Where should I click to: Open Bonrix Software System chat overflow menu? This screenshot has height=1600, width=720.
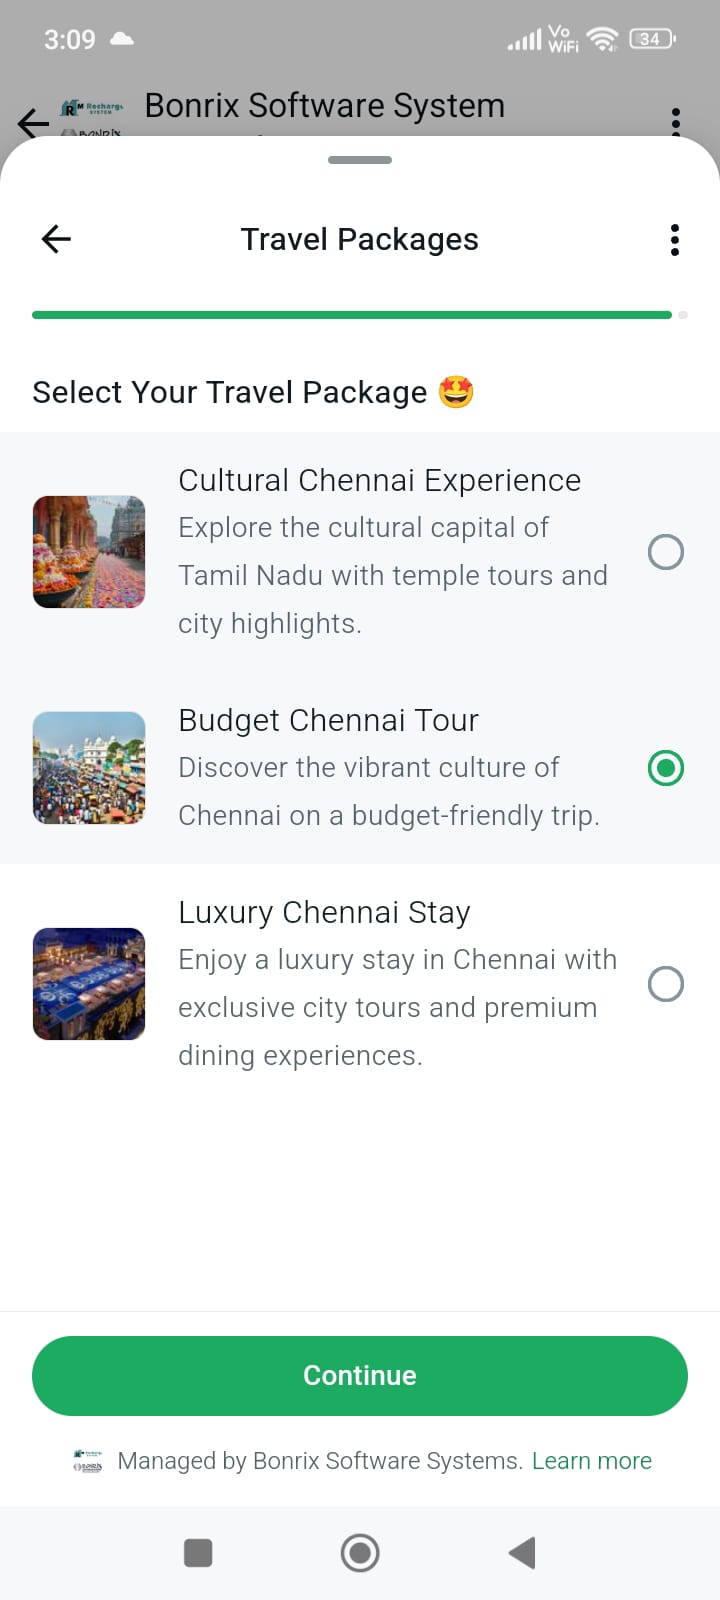click(676, 121)
